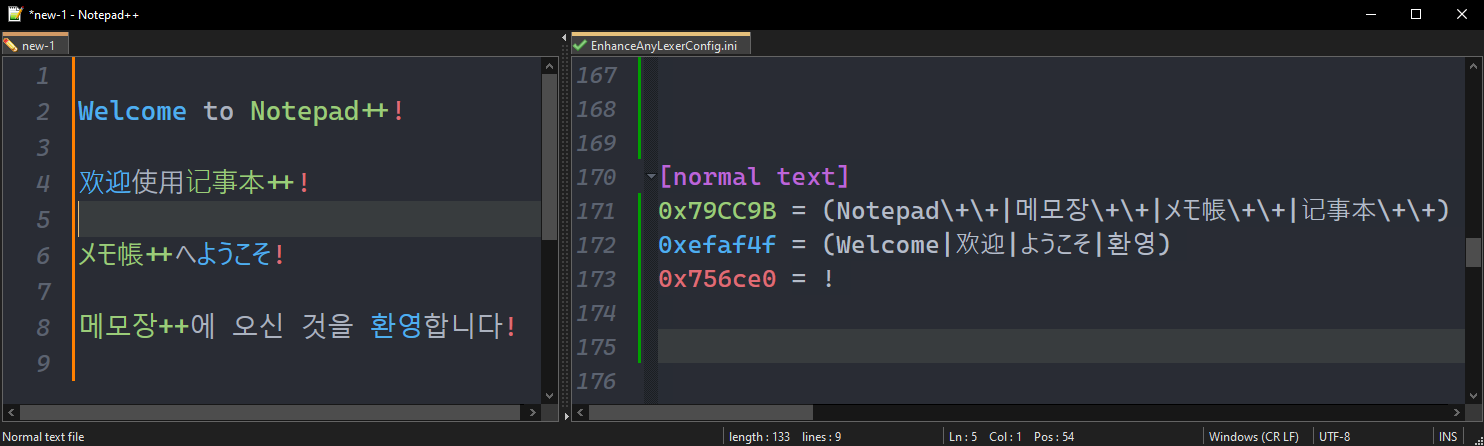This screenshot has height=446, width=1484.
Task: Click line number 175 in right pane
Action: 598,348
